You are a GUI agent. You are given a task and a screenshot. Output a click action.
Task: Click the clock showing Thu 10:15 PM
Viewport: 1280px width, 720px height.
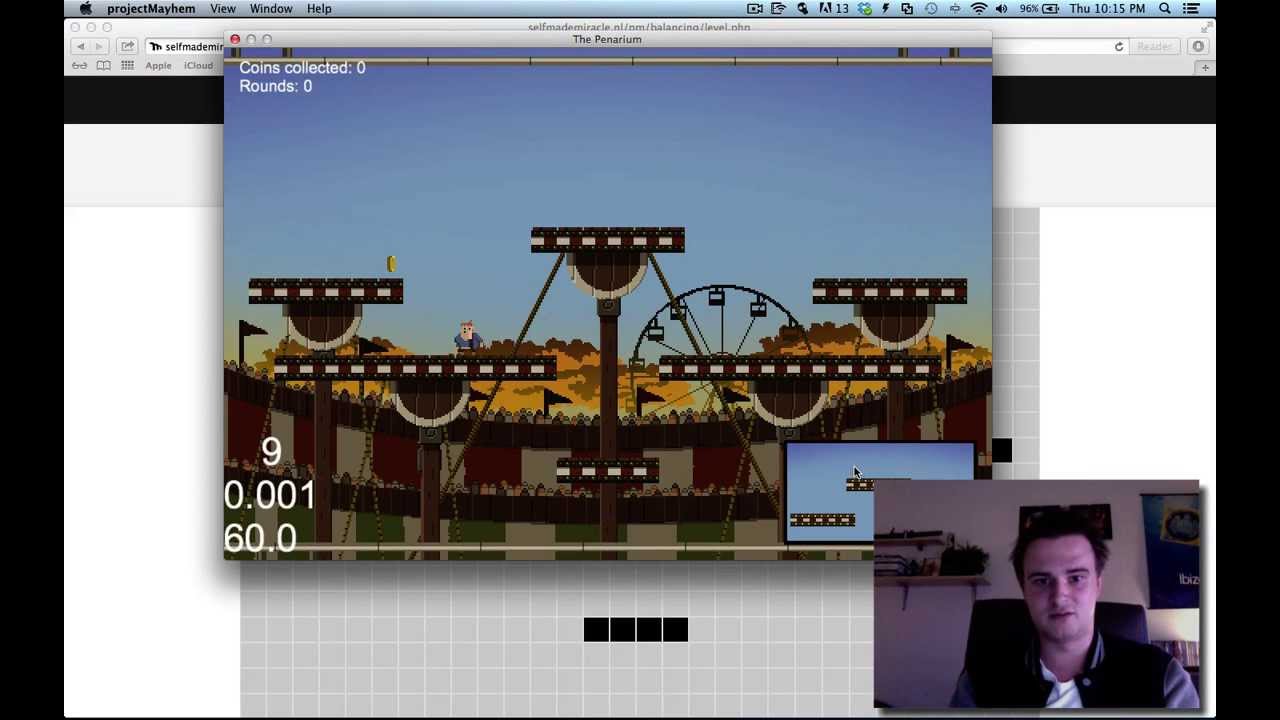tap(1107, 9)
